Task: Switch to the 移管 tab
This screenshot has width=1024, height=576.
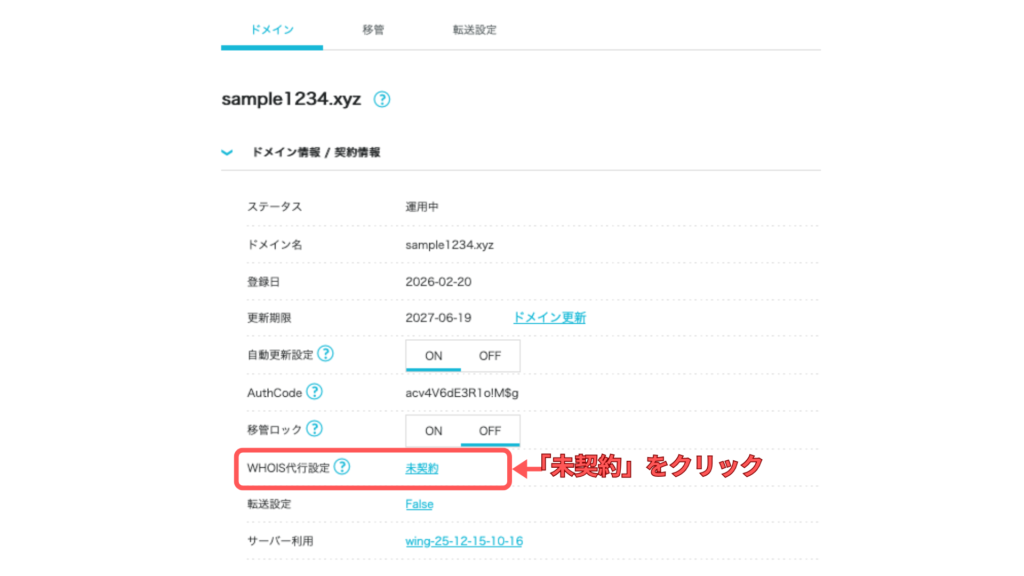Action: [x=373, y=30]
